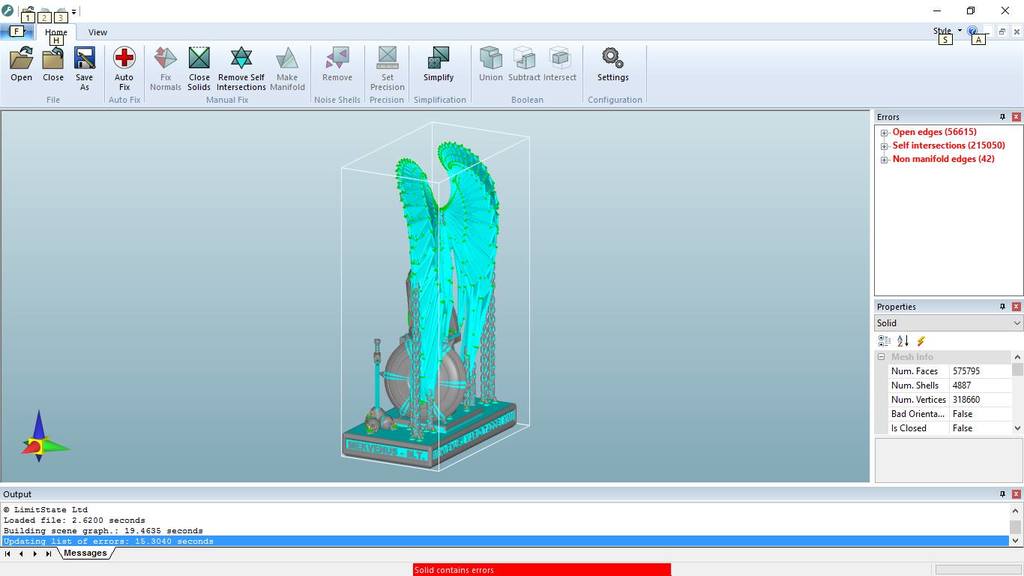
Task: Pin the Errors panel
Action: [1002, 117]
